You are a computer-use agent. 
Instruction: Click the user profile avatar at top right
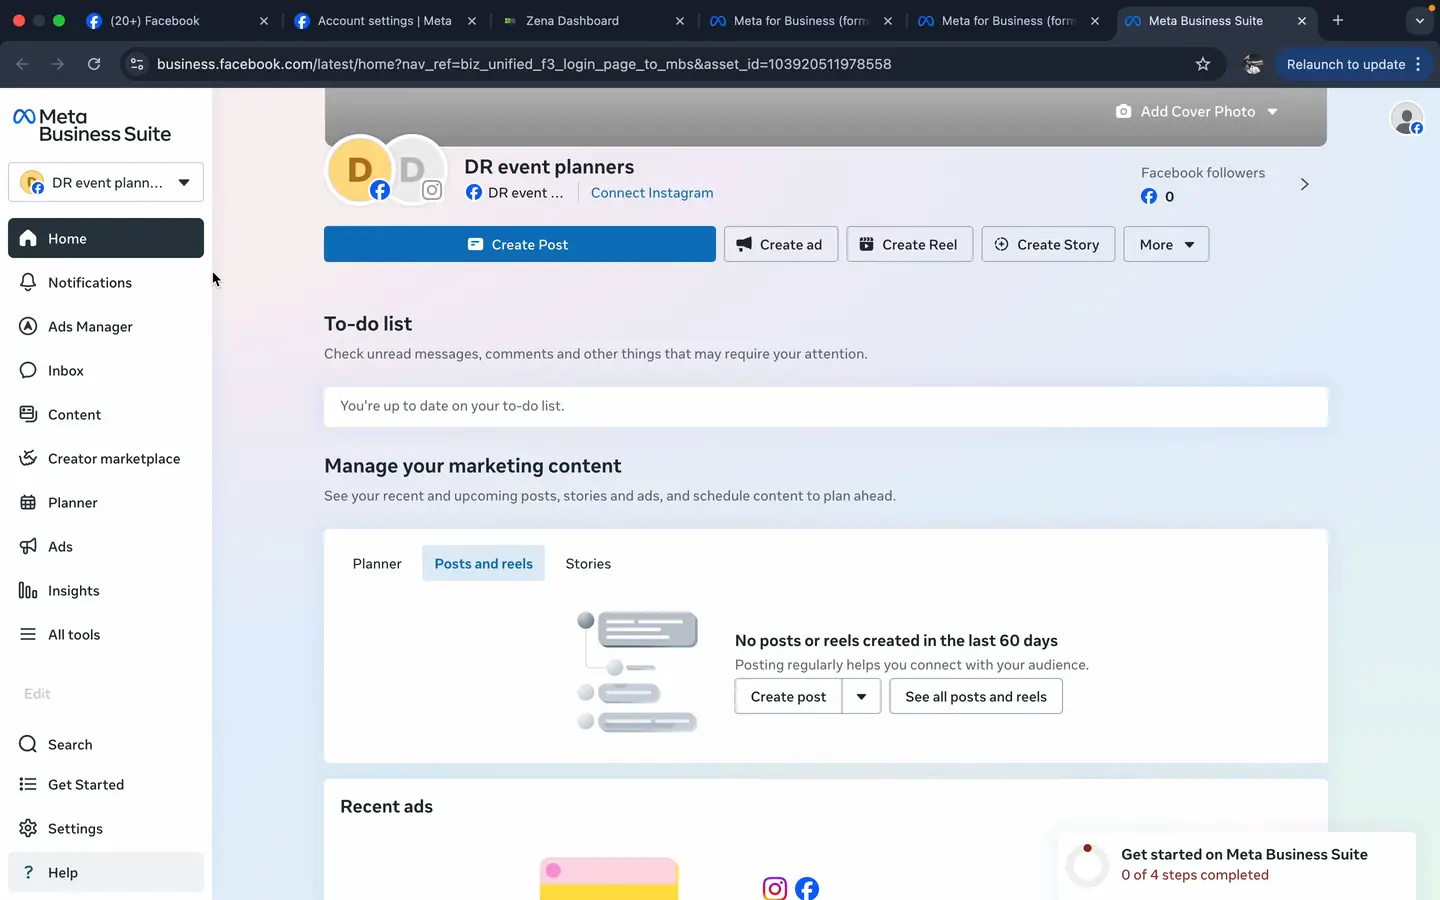pos(1407,118)
